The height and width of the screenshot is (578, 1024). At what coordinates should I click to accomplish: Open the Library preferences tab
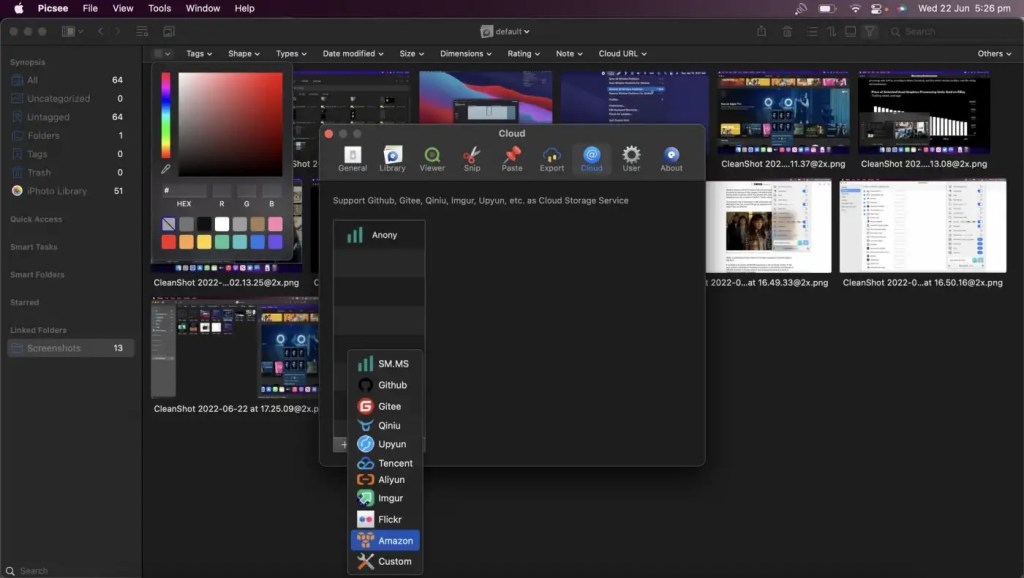coord(392,159)
